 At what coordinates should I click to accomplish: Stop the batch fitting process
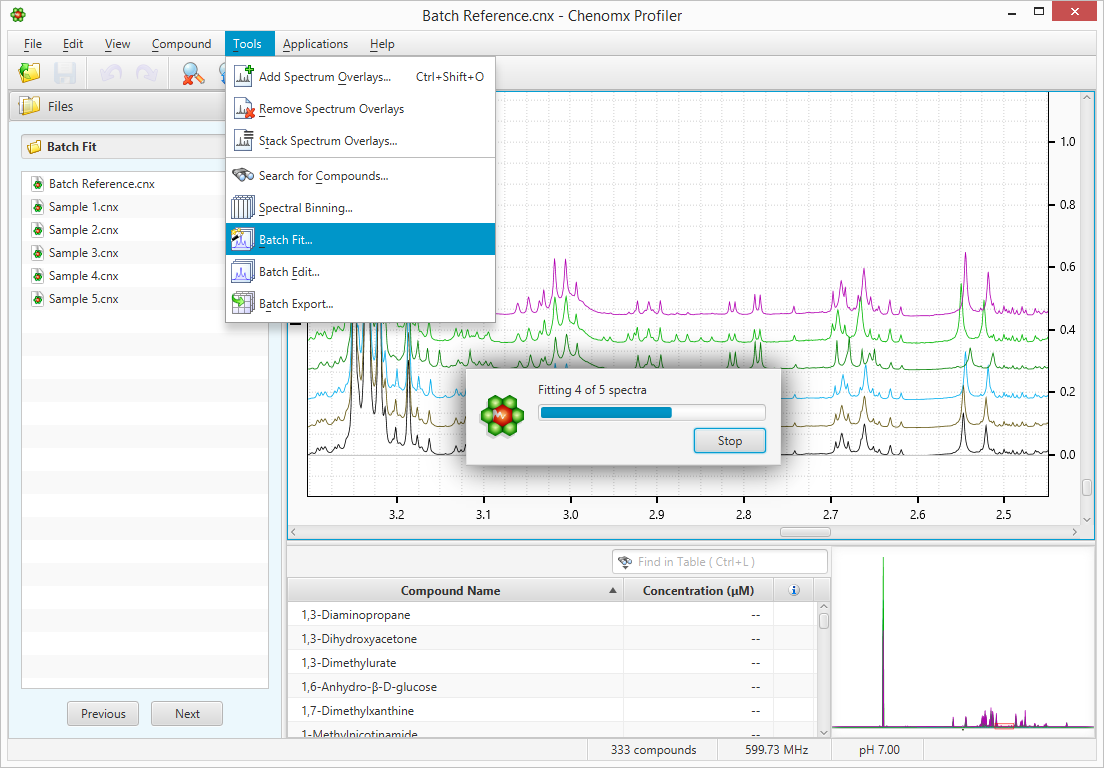tap(729, 441)
